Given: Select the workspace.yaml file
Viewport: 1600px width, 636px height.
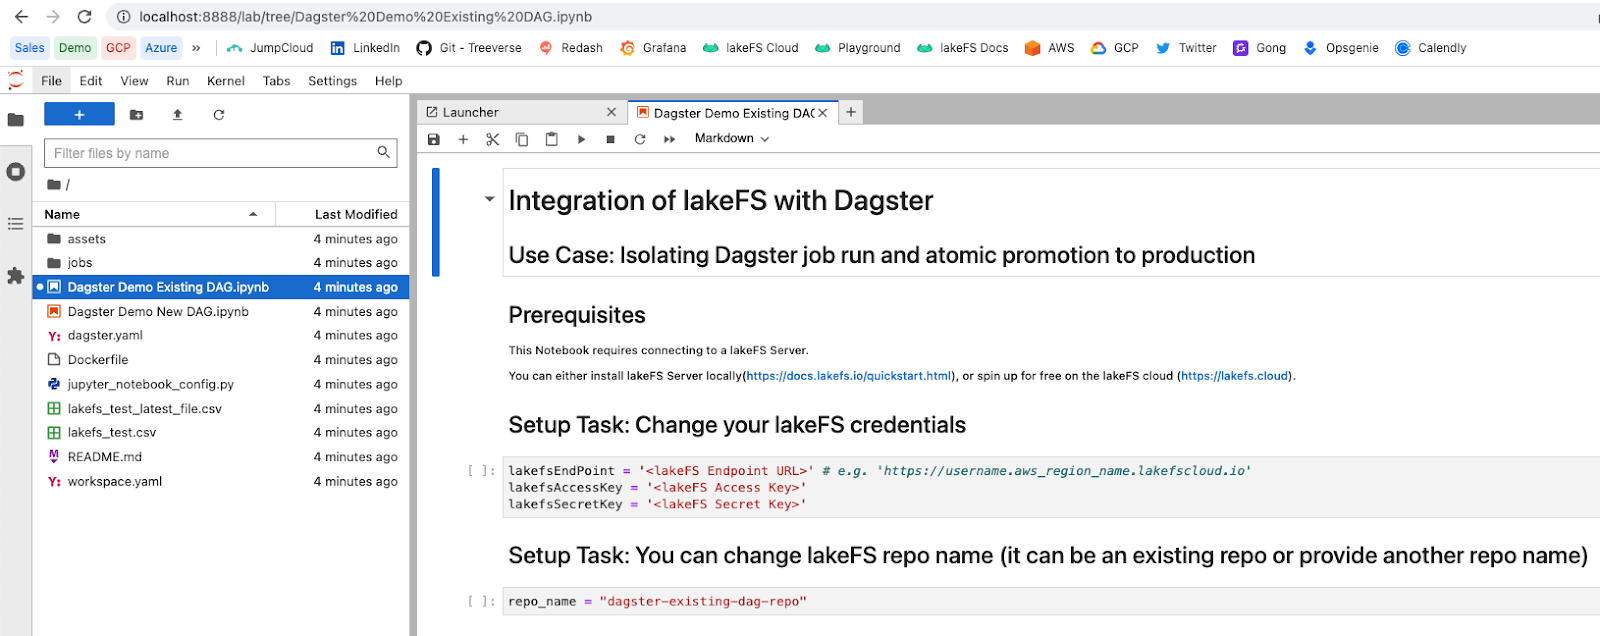Looking at the screenshot, I should pos(221,482).
